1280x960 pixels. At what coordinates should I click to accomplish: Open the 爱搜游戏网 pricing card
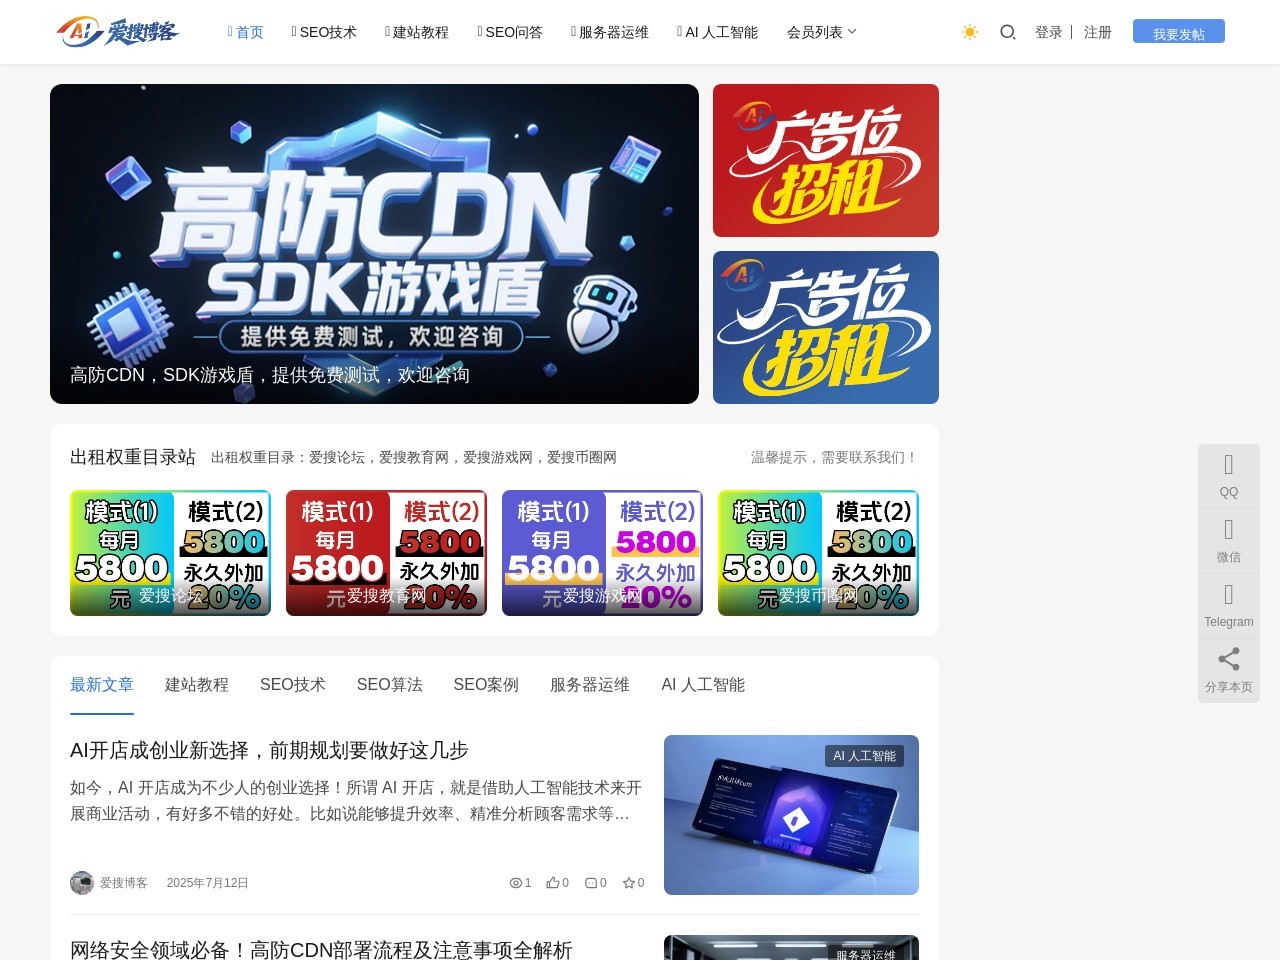click(x=602, y=553)
